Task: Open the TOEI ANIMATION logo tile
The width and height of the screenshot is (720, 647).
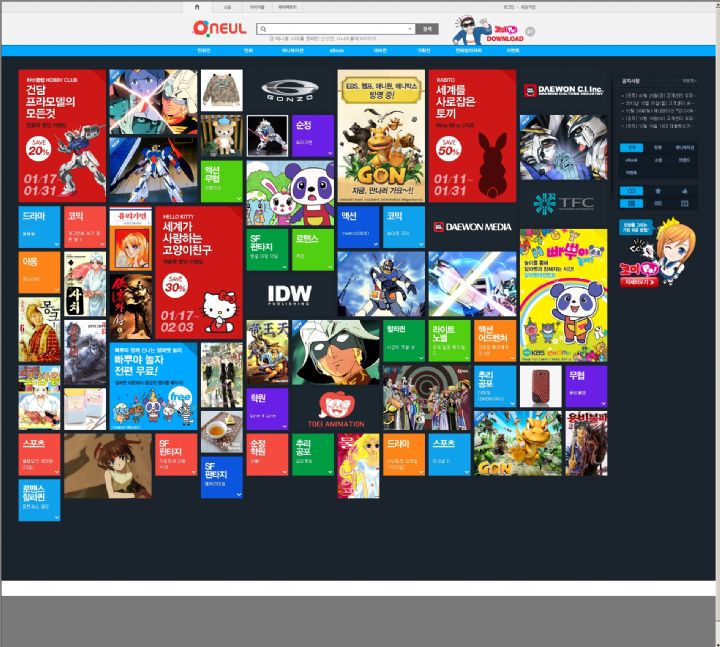Action: click(336, 409)
